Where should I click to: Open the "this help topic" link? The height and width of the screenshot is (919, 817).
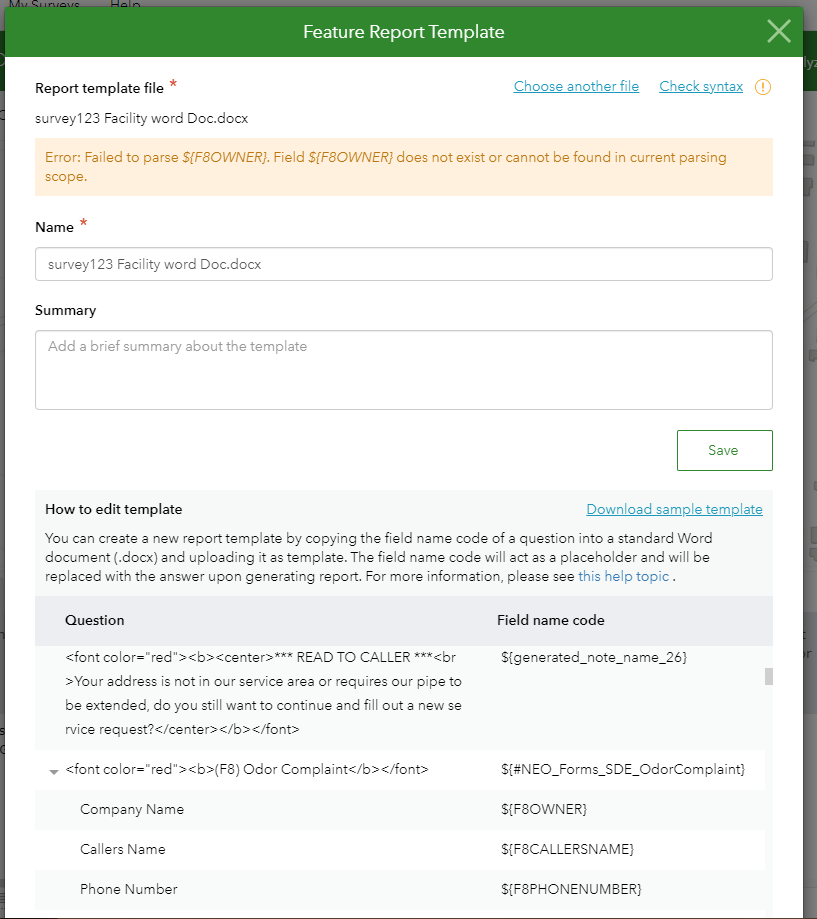point(623,576)
